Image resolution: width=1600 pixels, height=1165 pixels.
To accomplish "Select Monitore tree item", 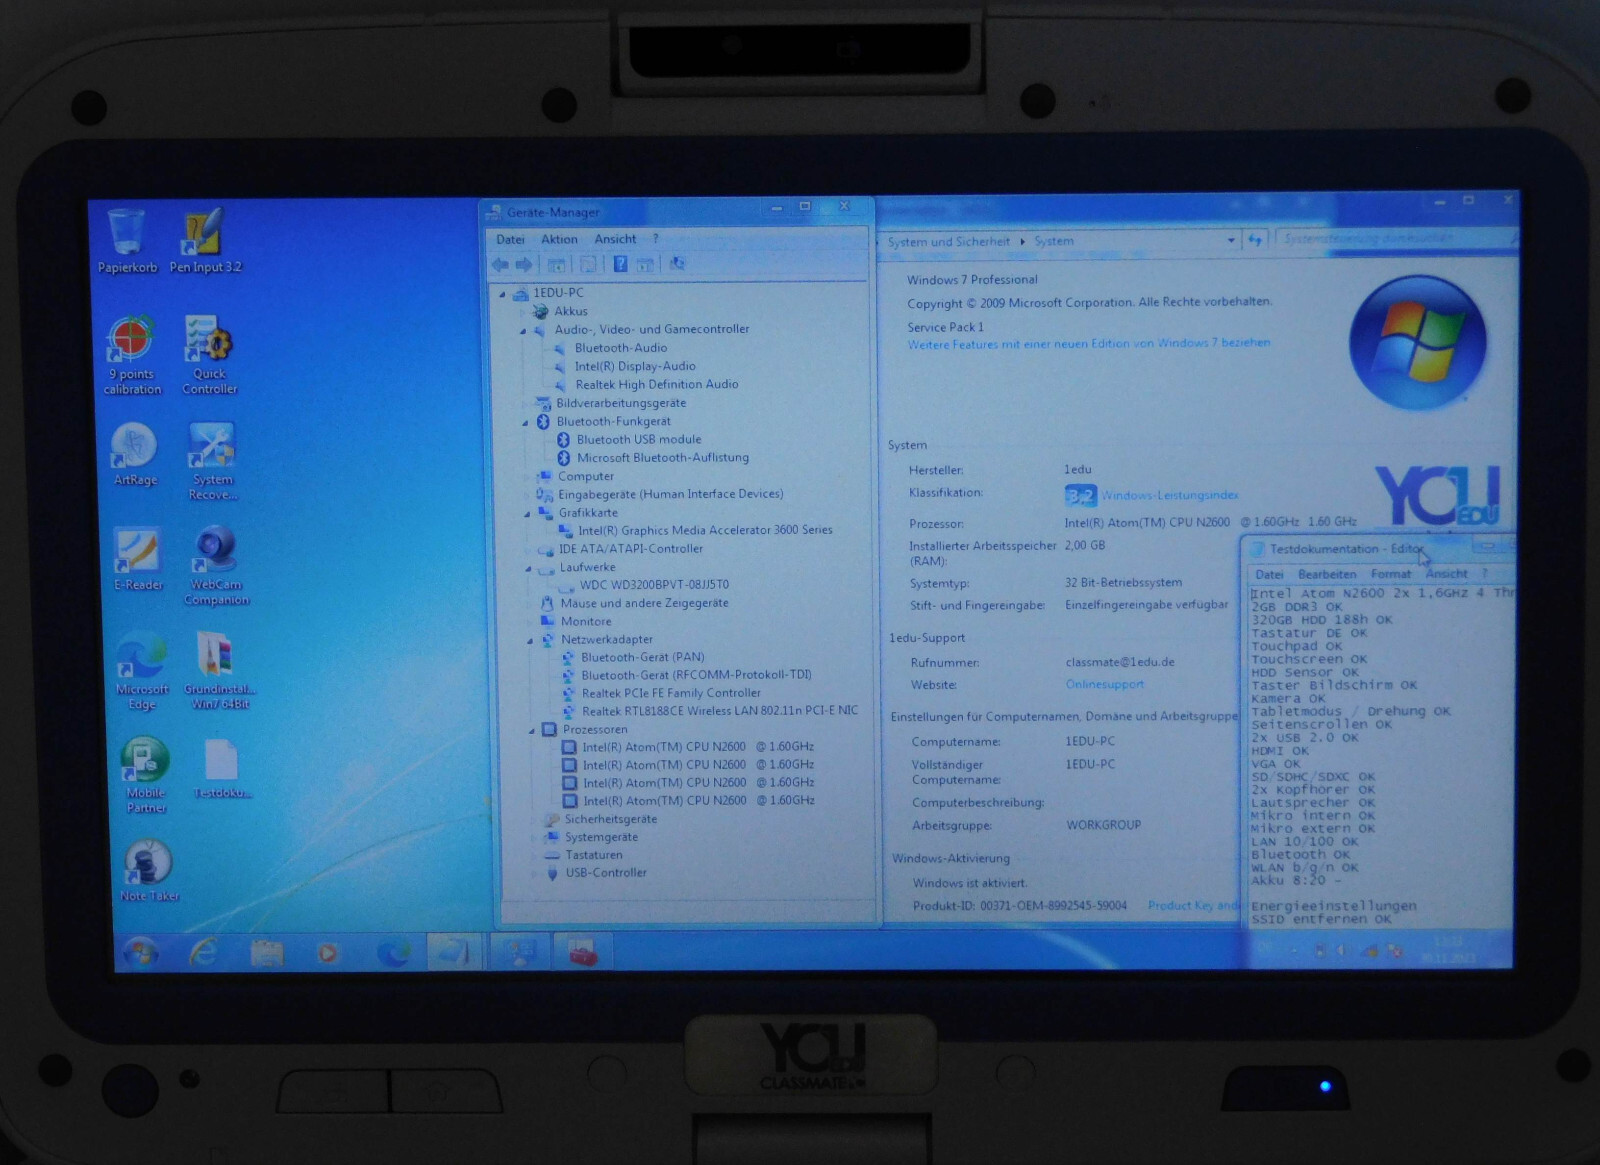I will click(585, 621).
